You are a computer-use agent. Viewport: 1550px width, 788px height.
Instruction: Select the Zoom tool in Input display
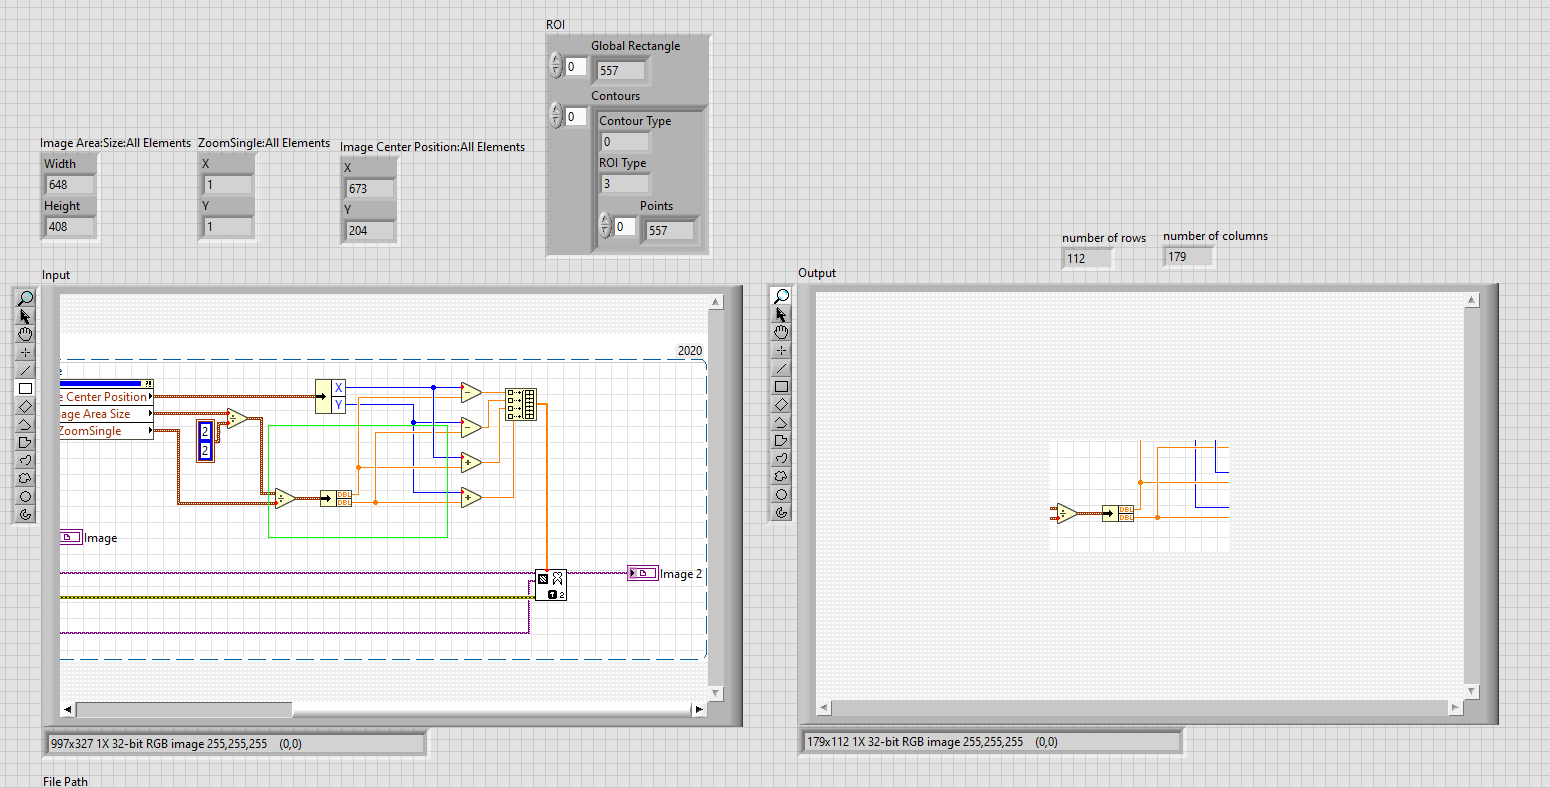pos(26,298)
